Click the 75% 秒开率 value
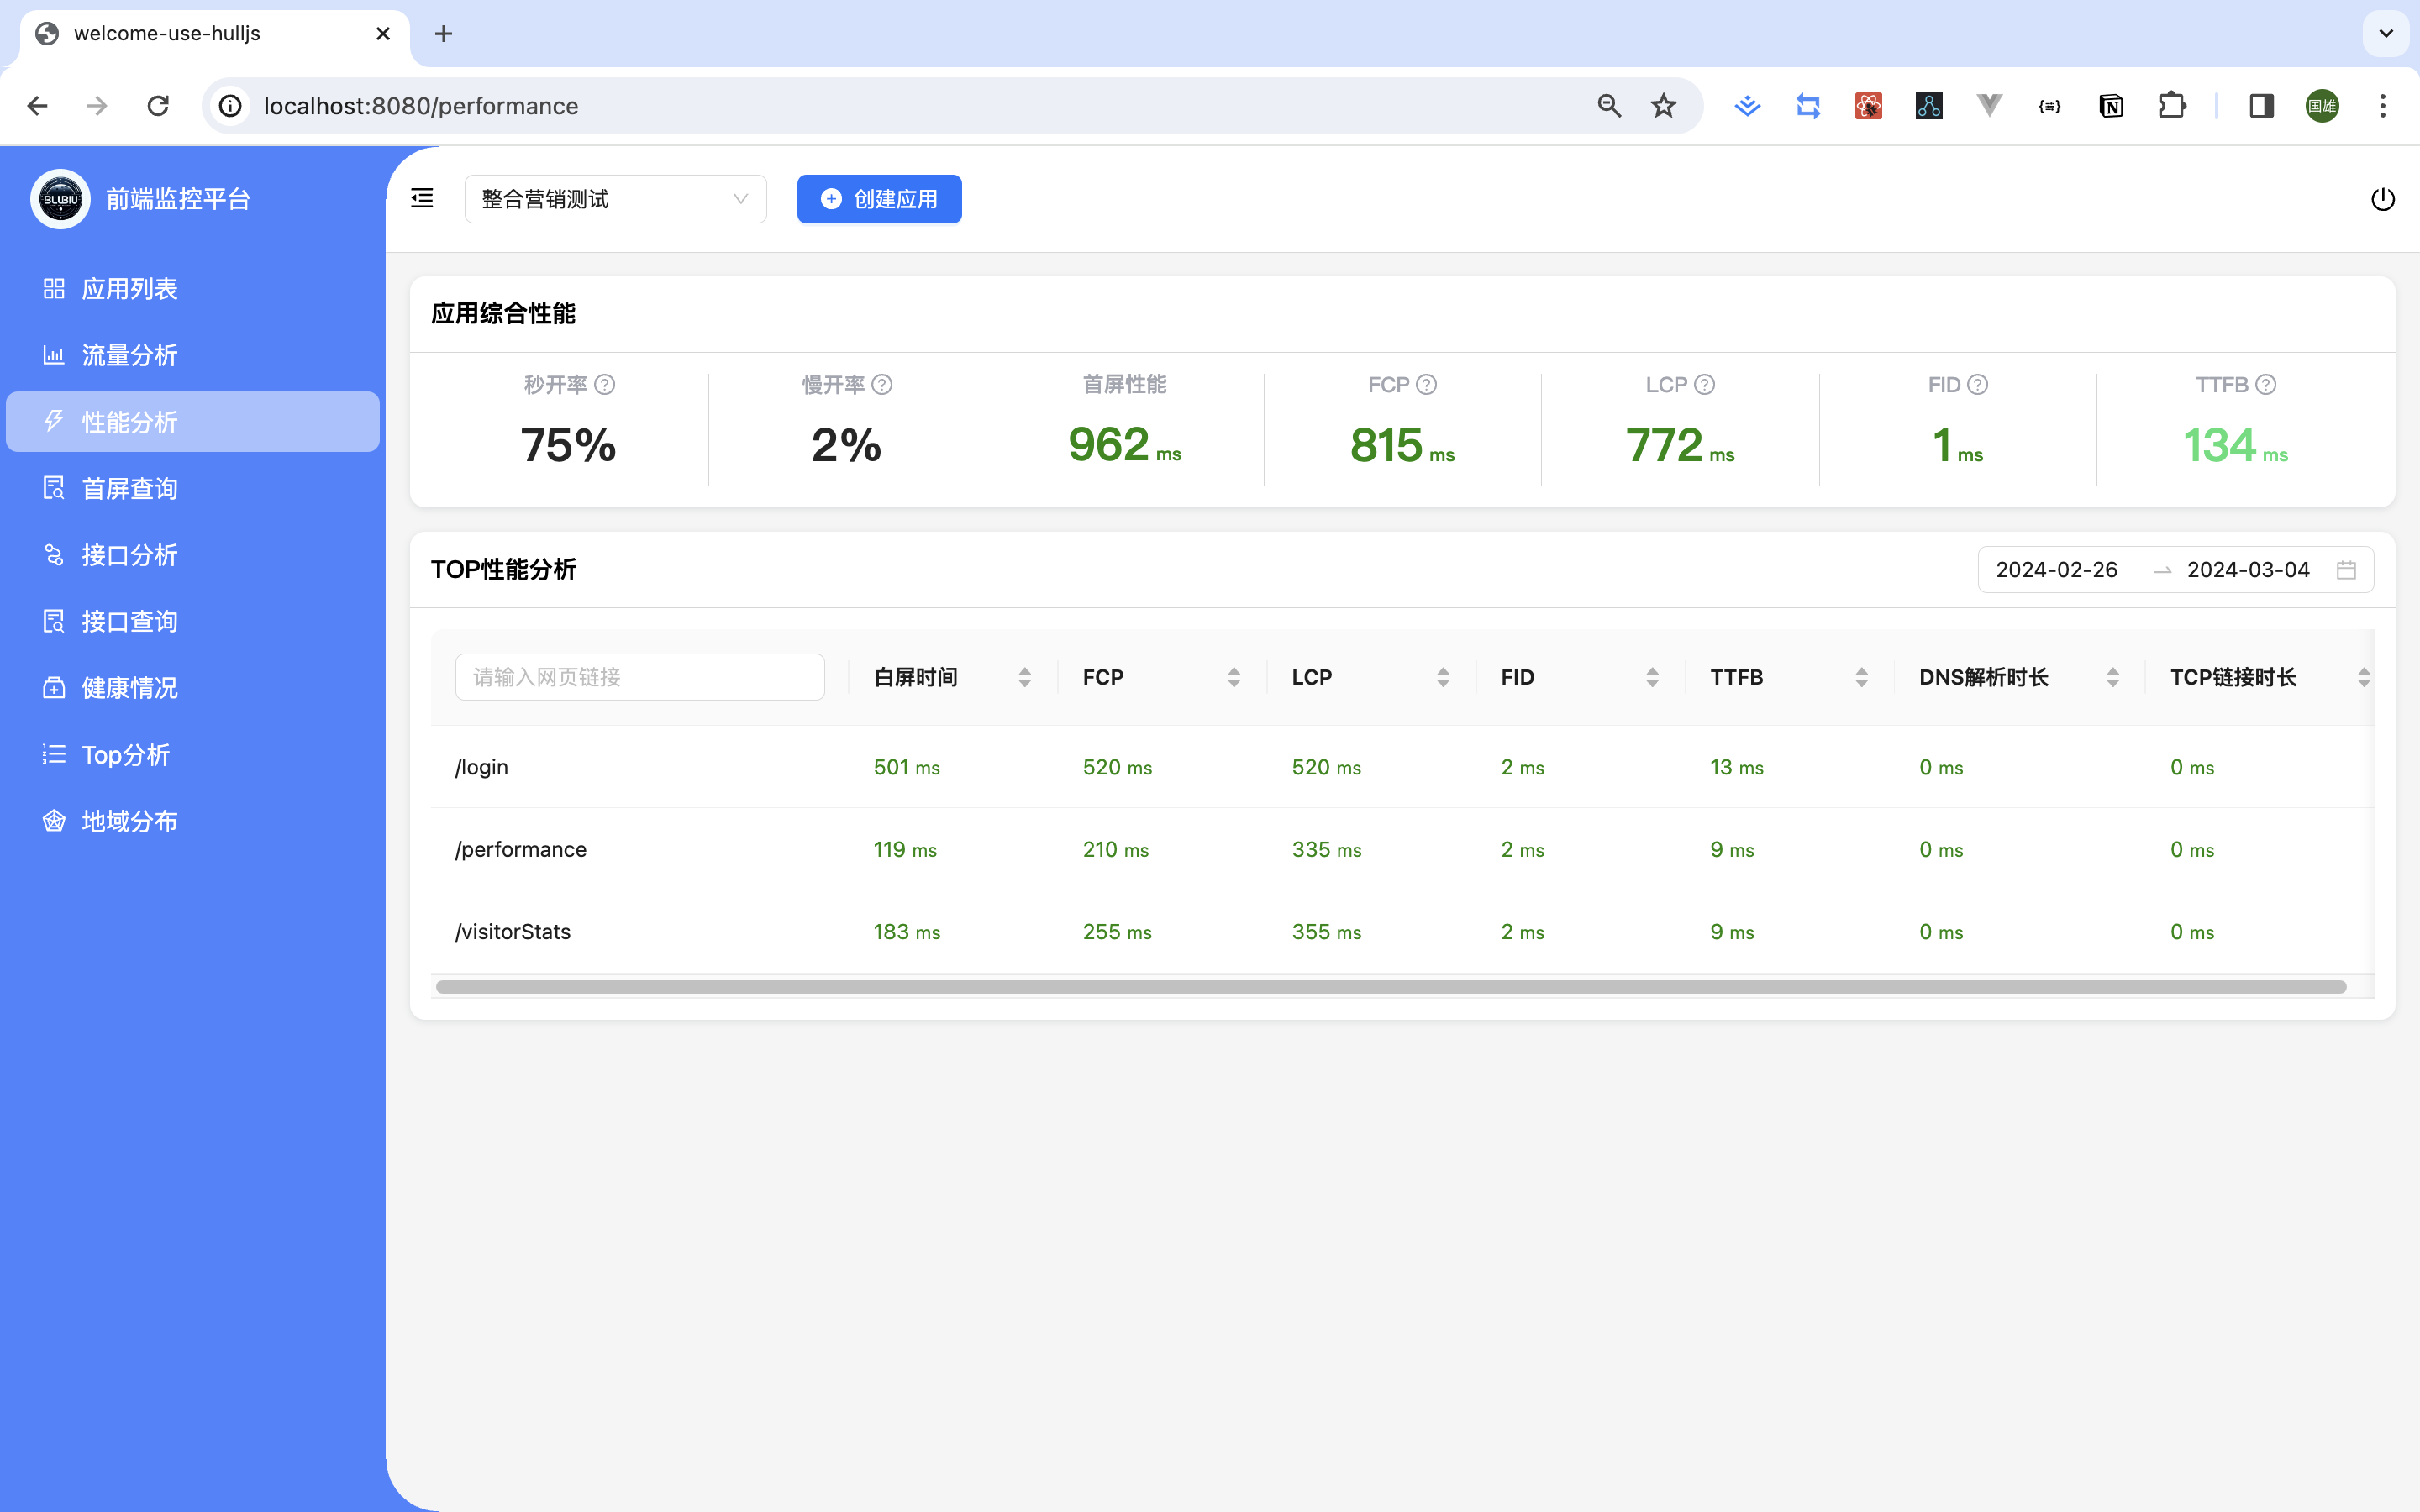Screen dimensions: 2420x1512 pos(568,445)
